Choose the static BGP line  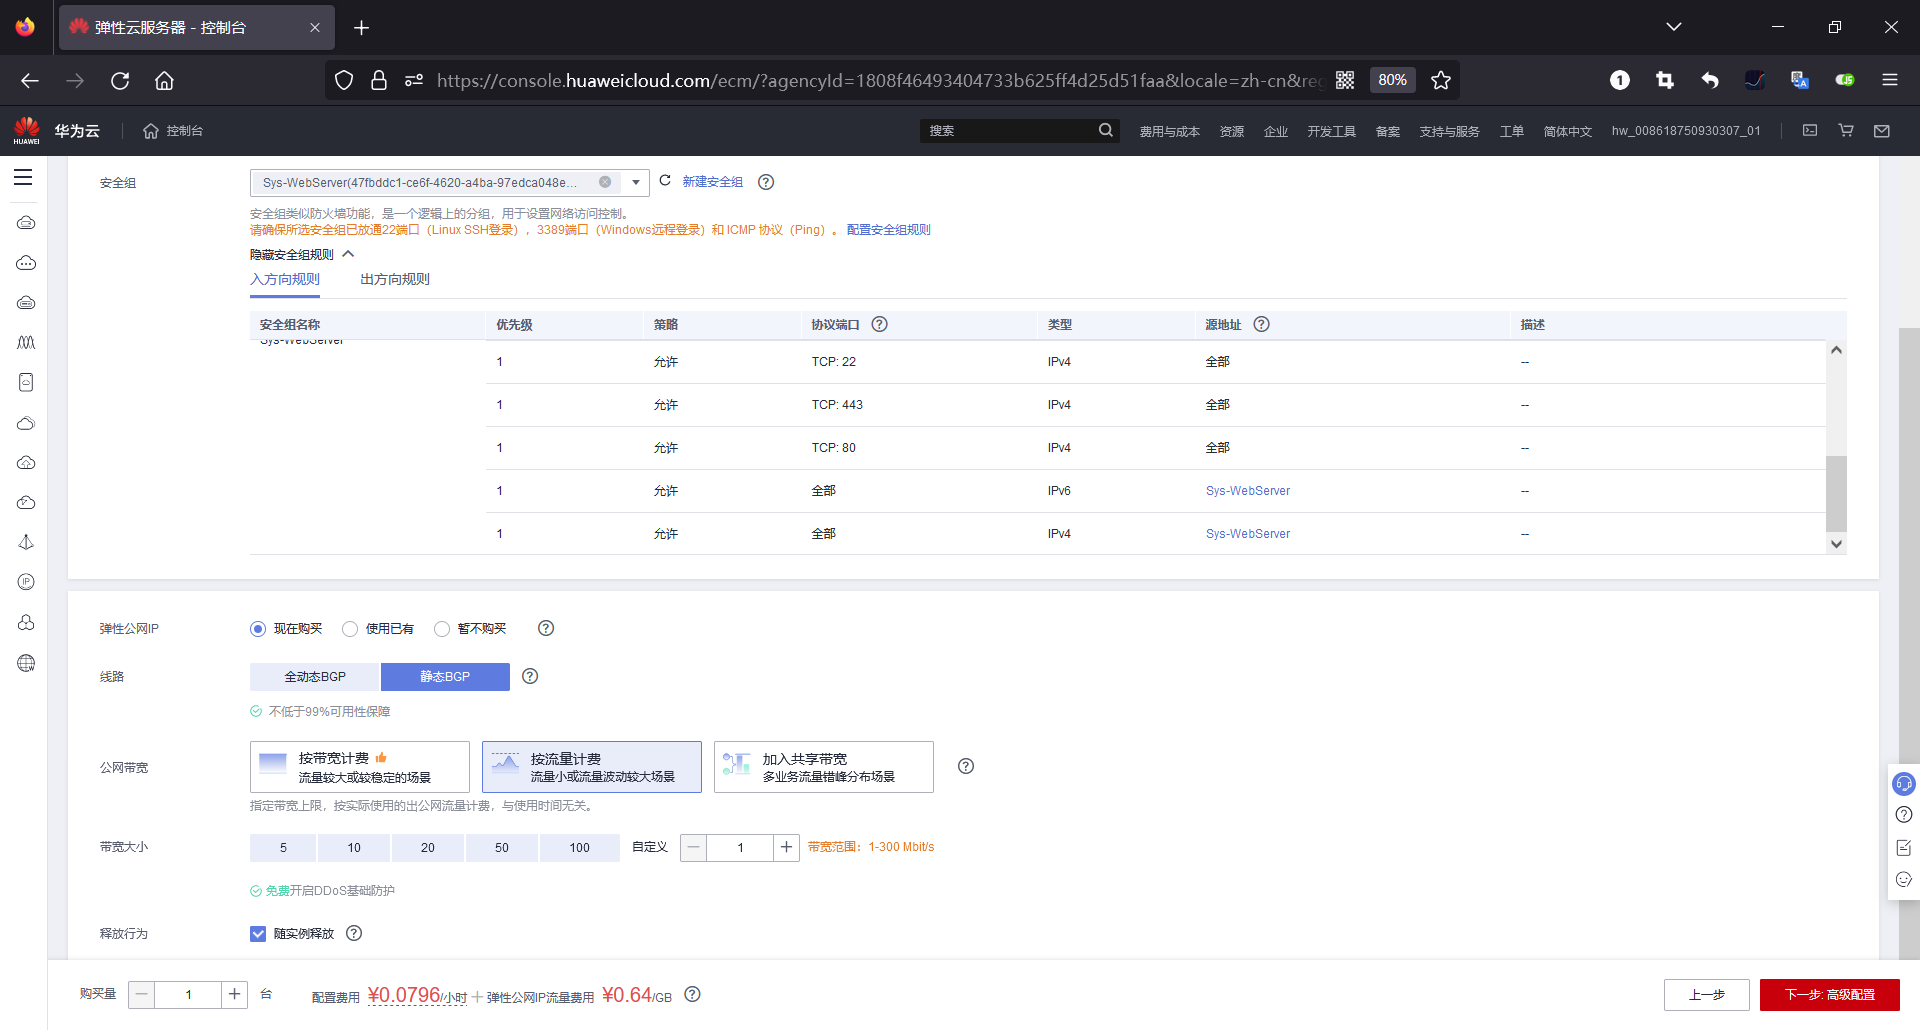pos(445,677)
